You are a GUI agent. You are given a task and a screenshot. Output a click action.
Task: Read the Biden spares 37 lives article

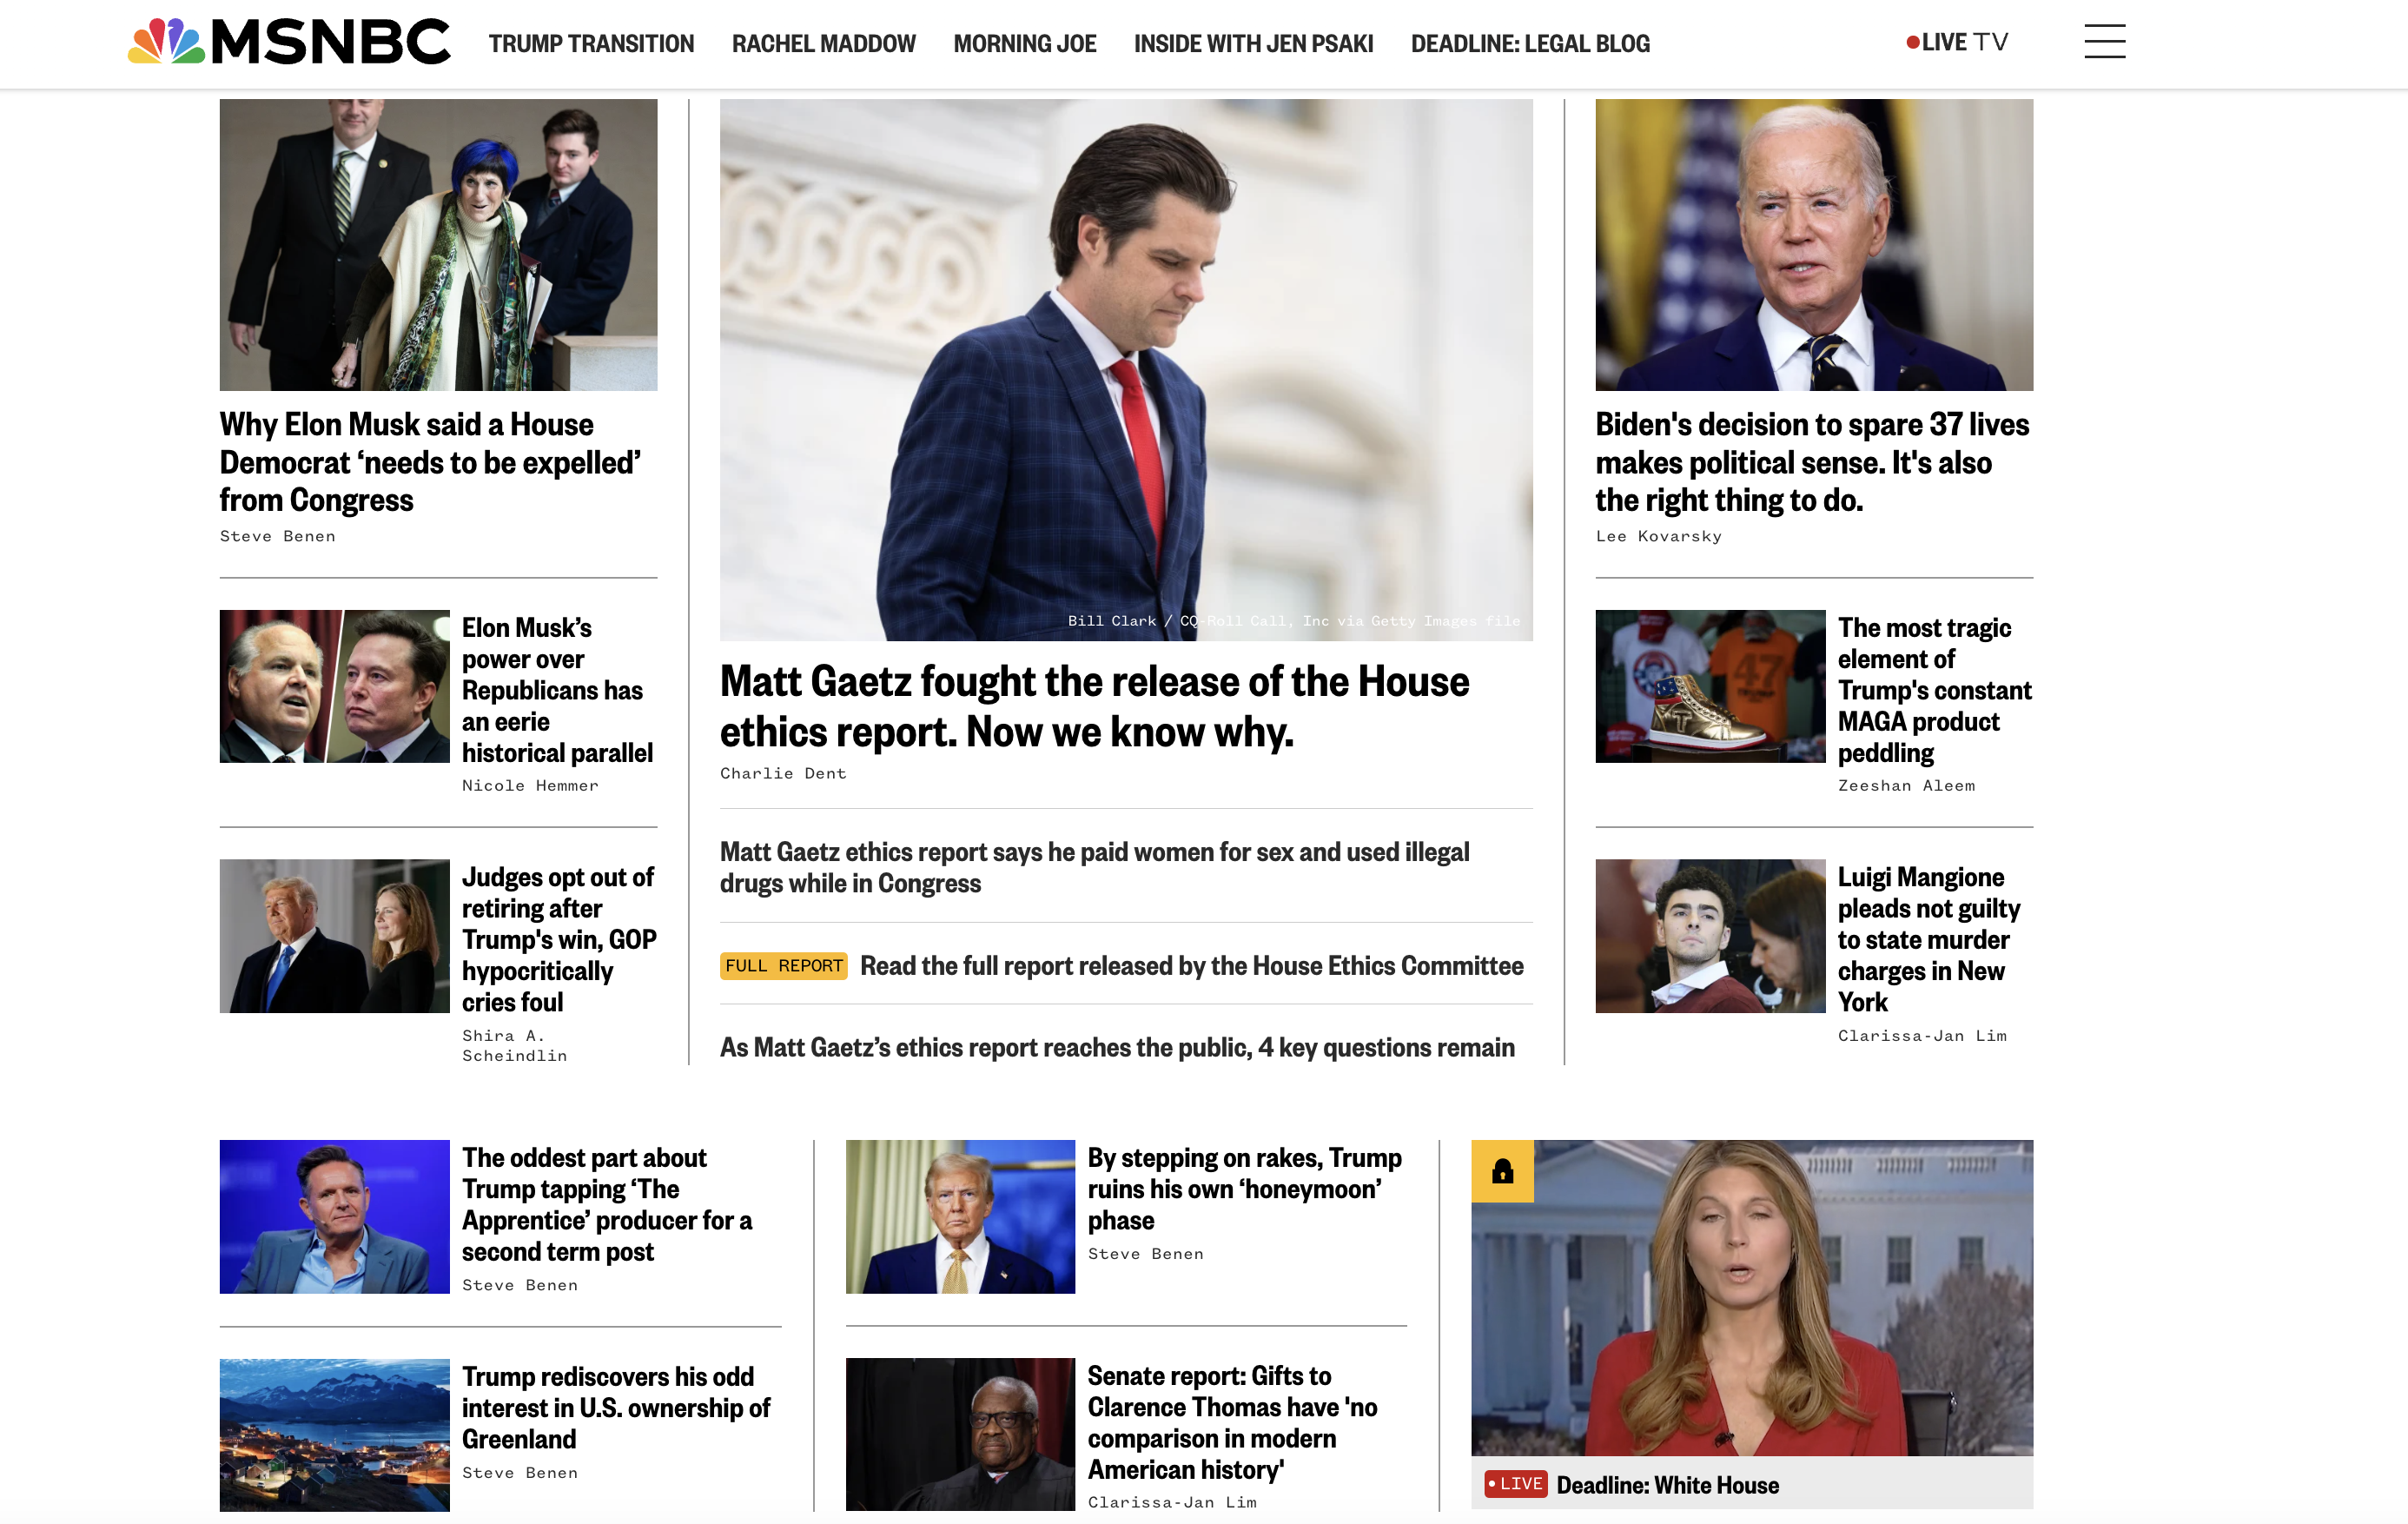pos(1812,462)
